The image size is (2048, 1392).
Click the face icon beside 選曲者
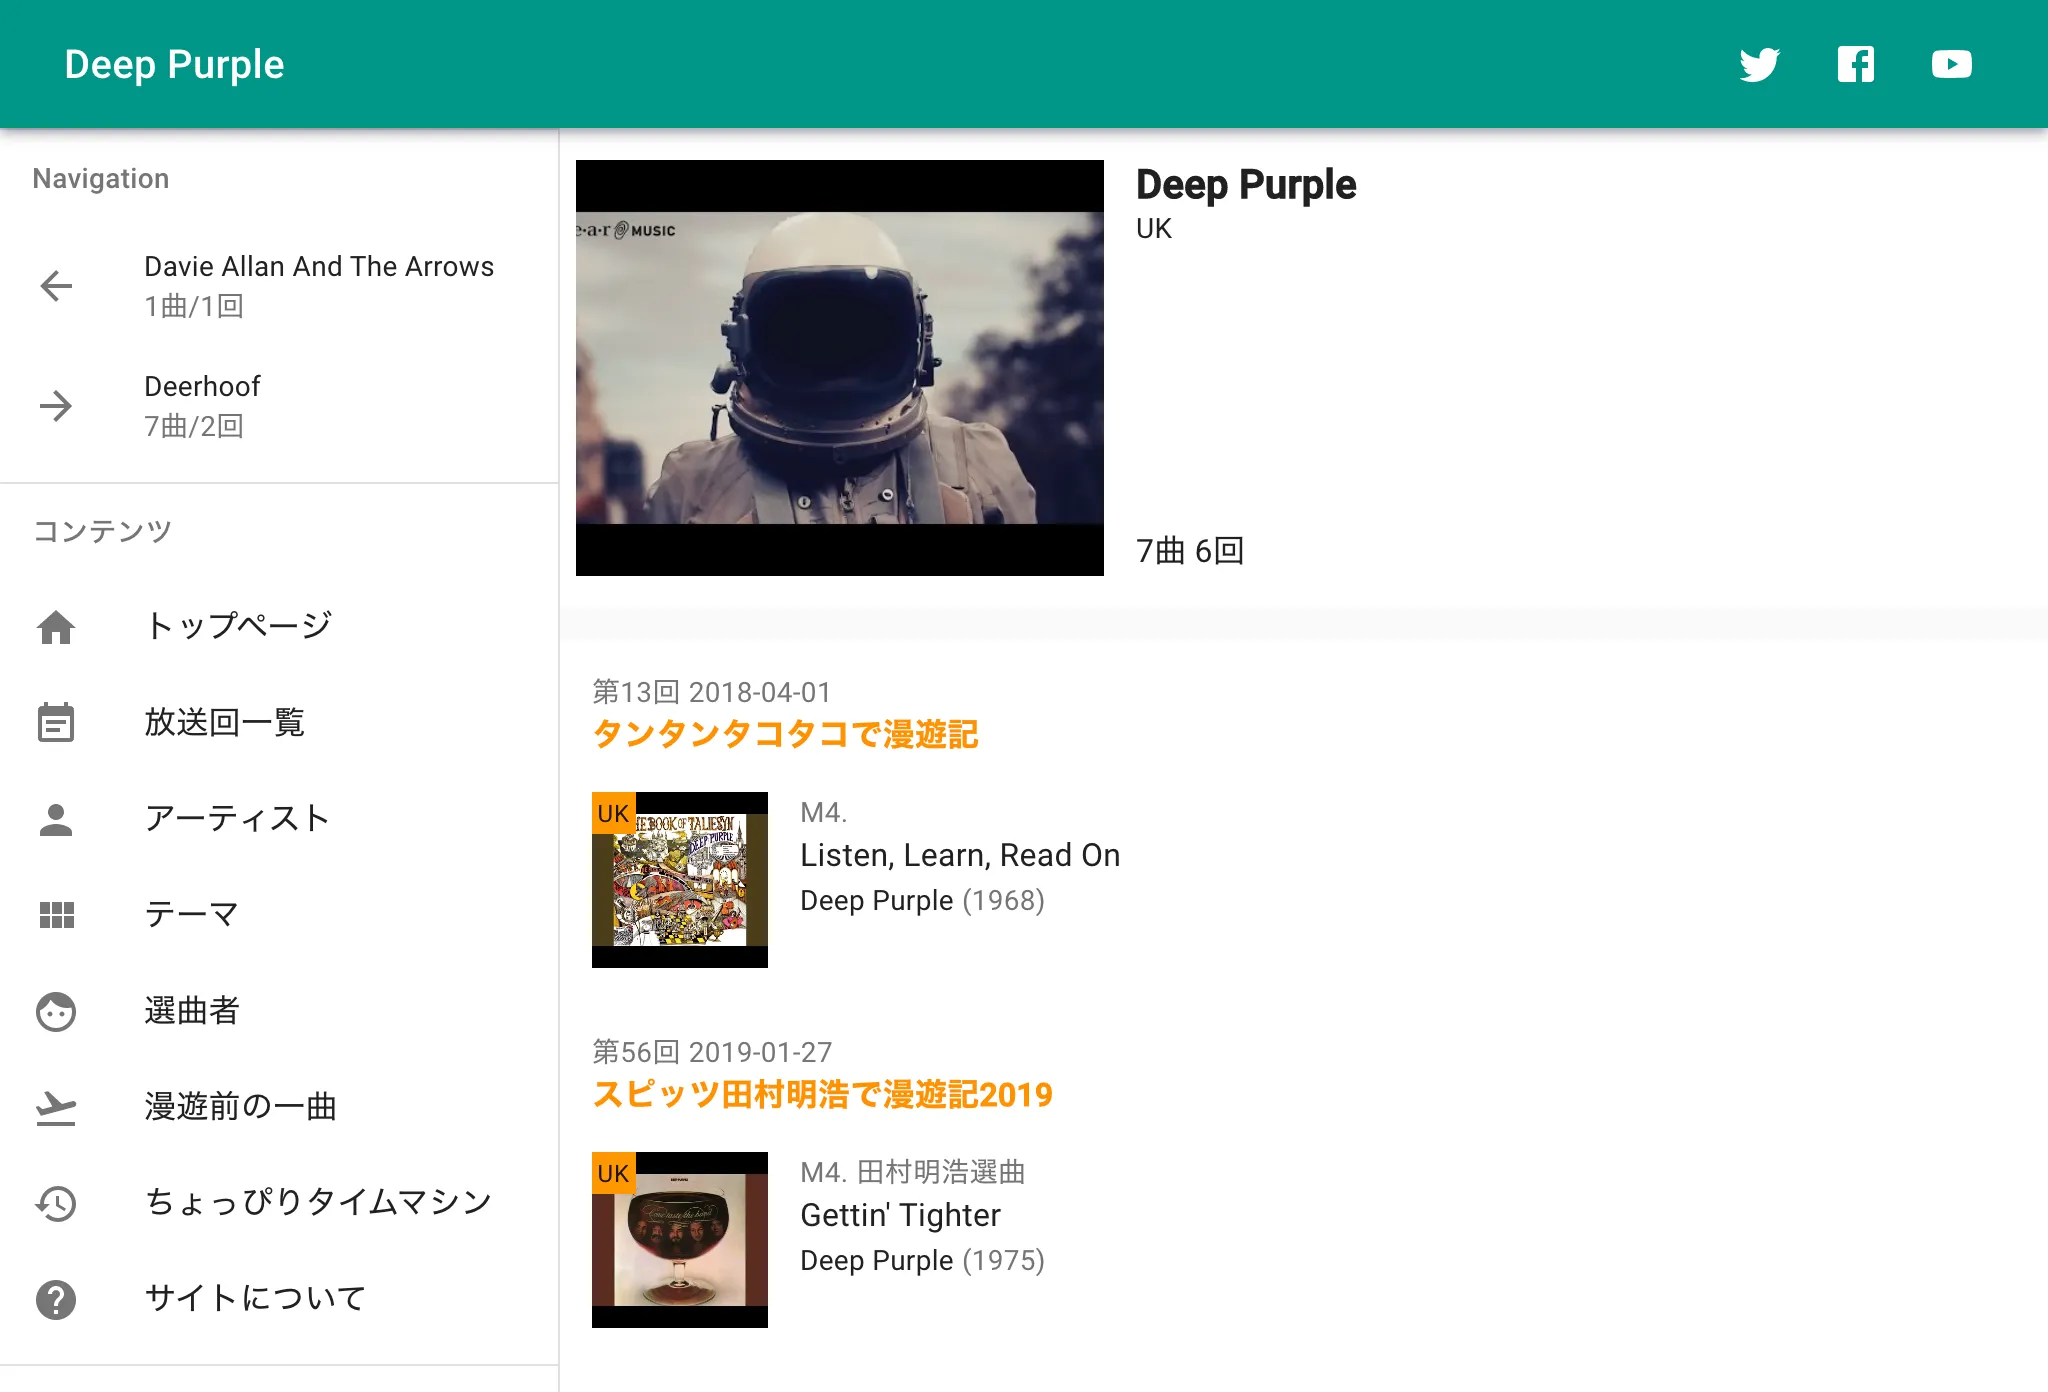pyautogui.click(x=56, y=1011)
